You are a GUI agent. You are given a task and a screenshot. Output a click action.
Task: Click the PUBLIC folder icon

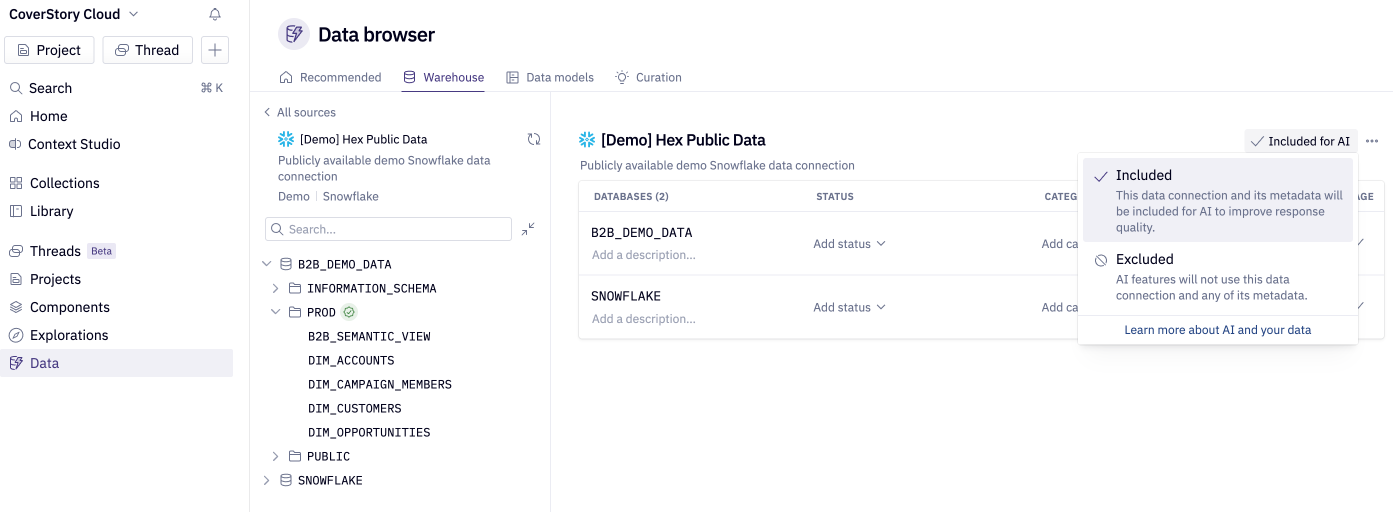tap(295, 456)
